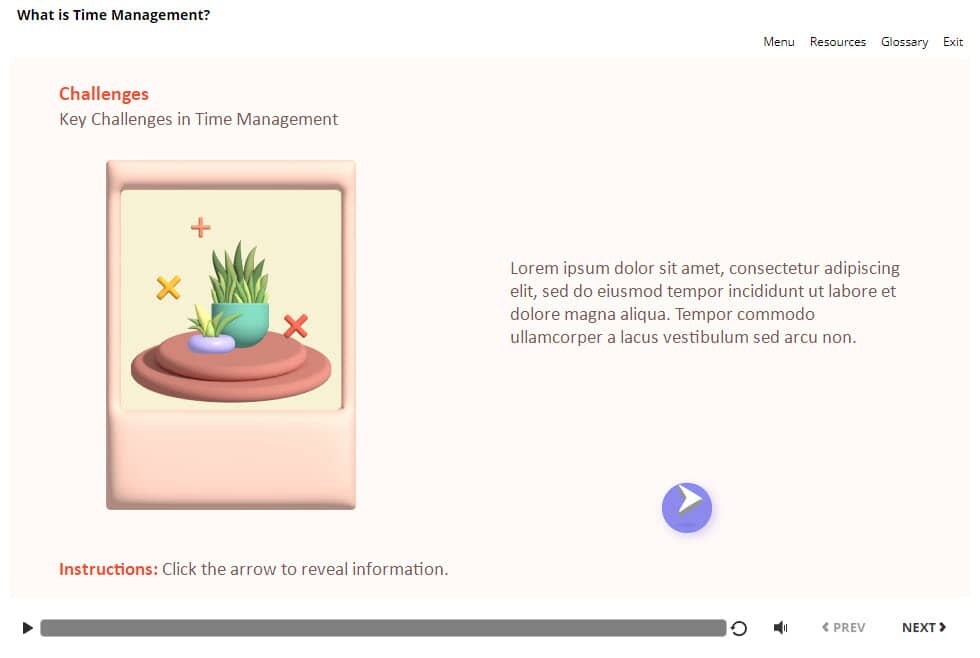Return to previous slide with PREV
Image resolution: width=980 pixels, height=658 pixels.
pyautogui.click(x=843, y=627)
